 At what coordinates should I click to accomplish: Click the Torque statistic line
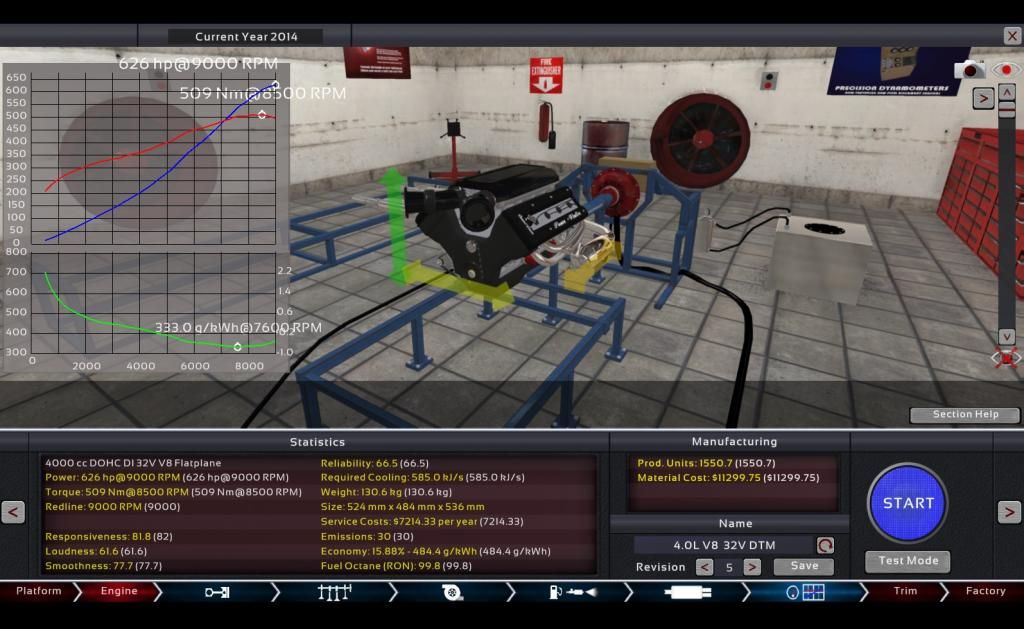[173, 492]
